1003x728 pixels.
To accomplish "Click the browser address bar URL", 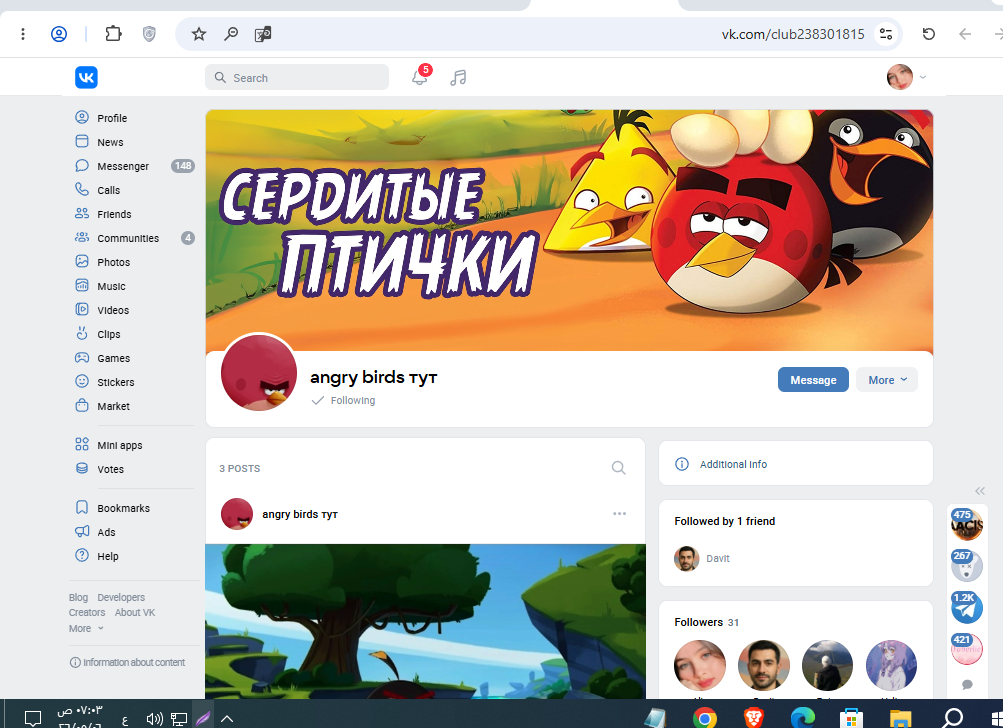I will coord(793,34).
